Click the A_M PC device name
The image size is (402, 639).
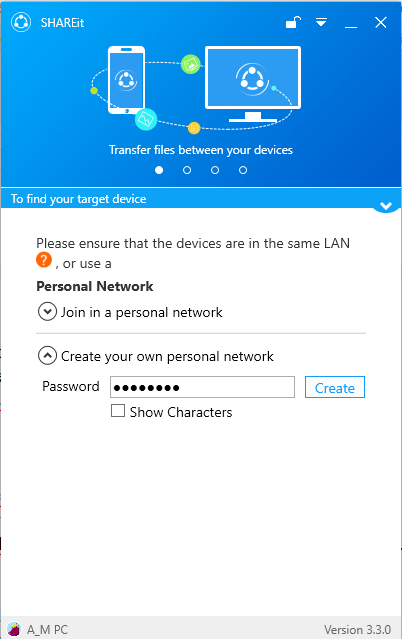[47, 630]
